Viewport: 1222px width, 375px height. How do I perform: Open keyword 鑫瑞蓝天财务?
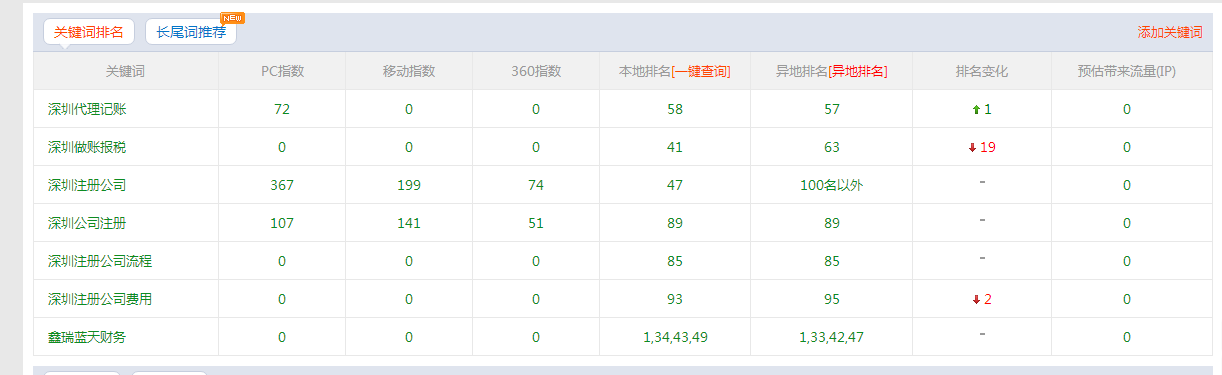tap(87, 337)
